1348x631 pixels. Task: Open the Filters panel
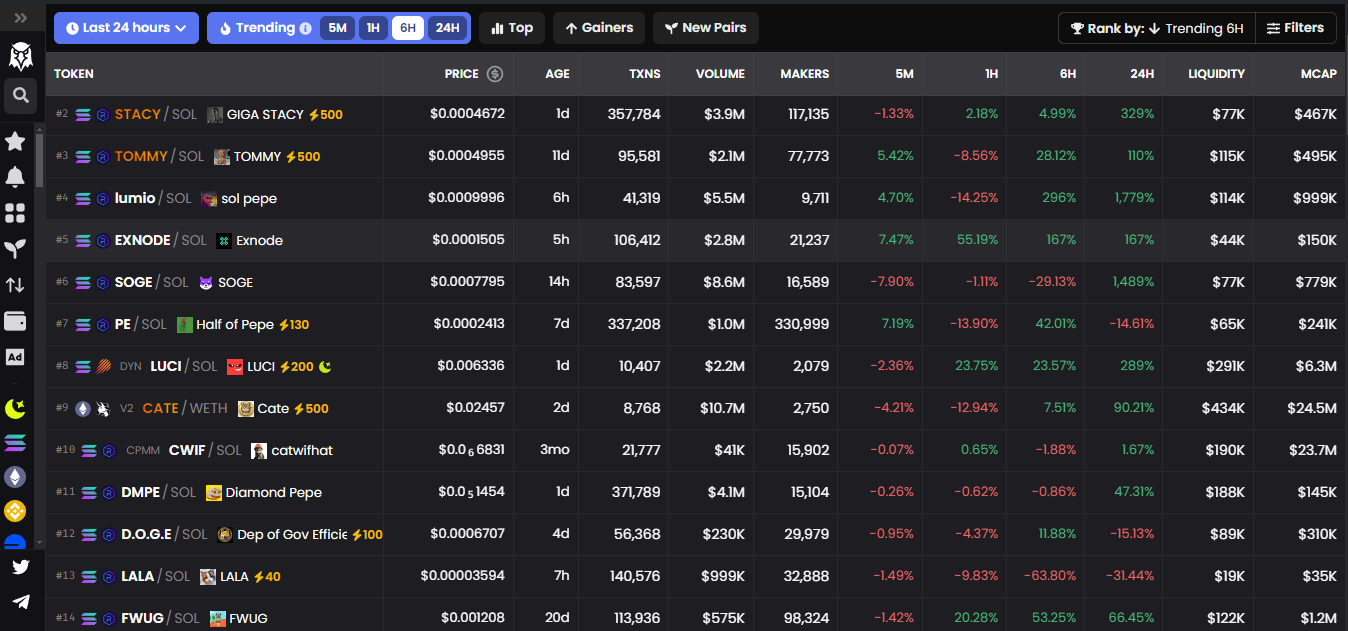click(x=1296, y=27)
